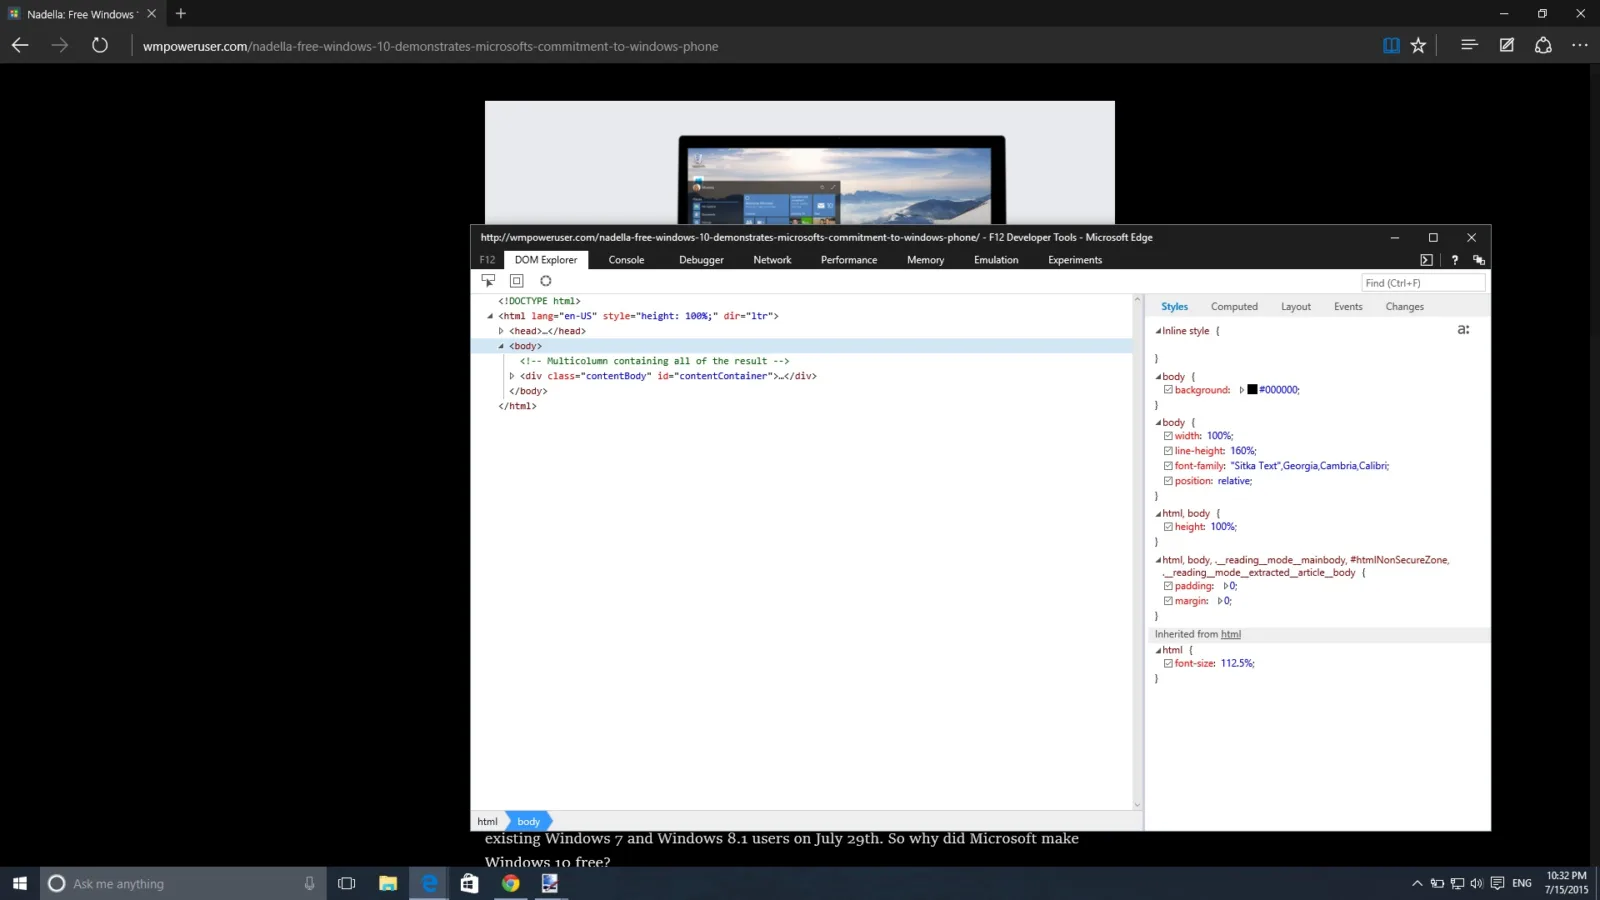Open the F12 tools help icon

1455,260
